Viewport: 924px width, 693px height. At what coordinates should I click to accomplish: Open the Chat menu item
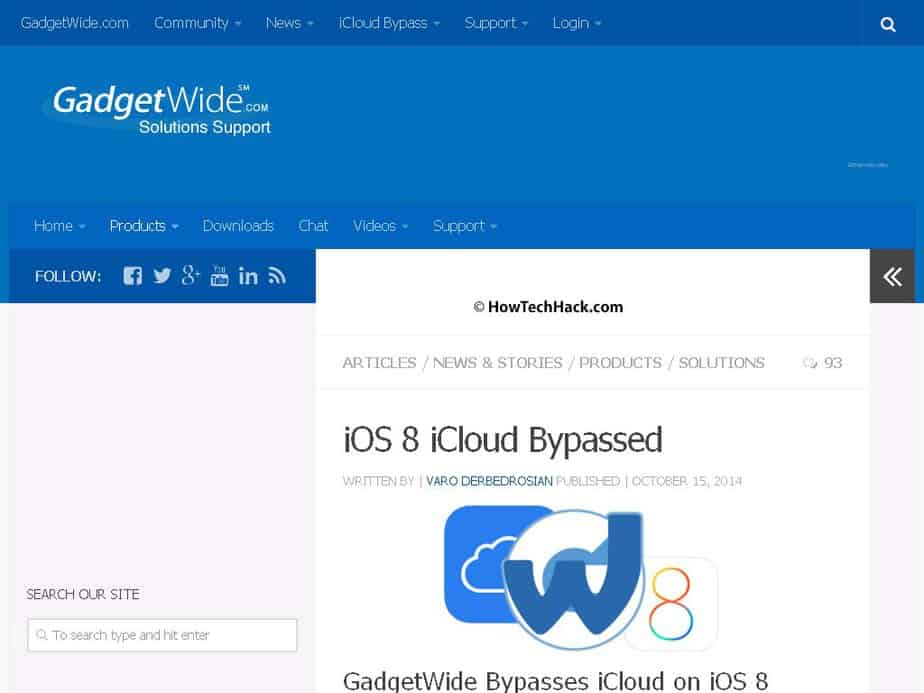coord(313,226)
